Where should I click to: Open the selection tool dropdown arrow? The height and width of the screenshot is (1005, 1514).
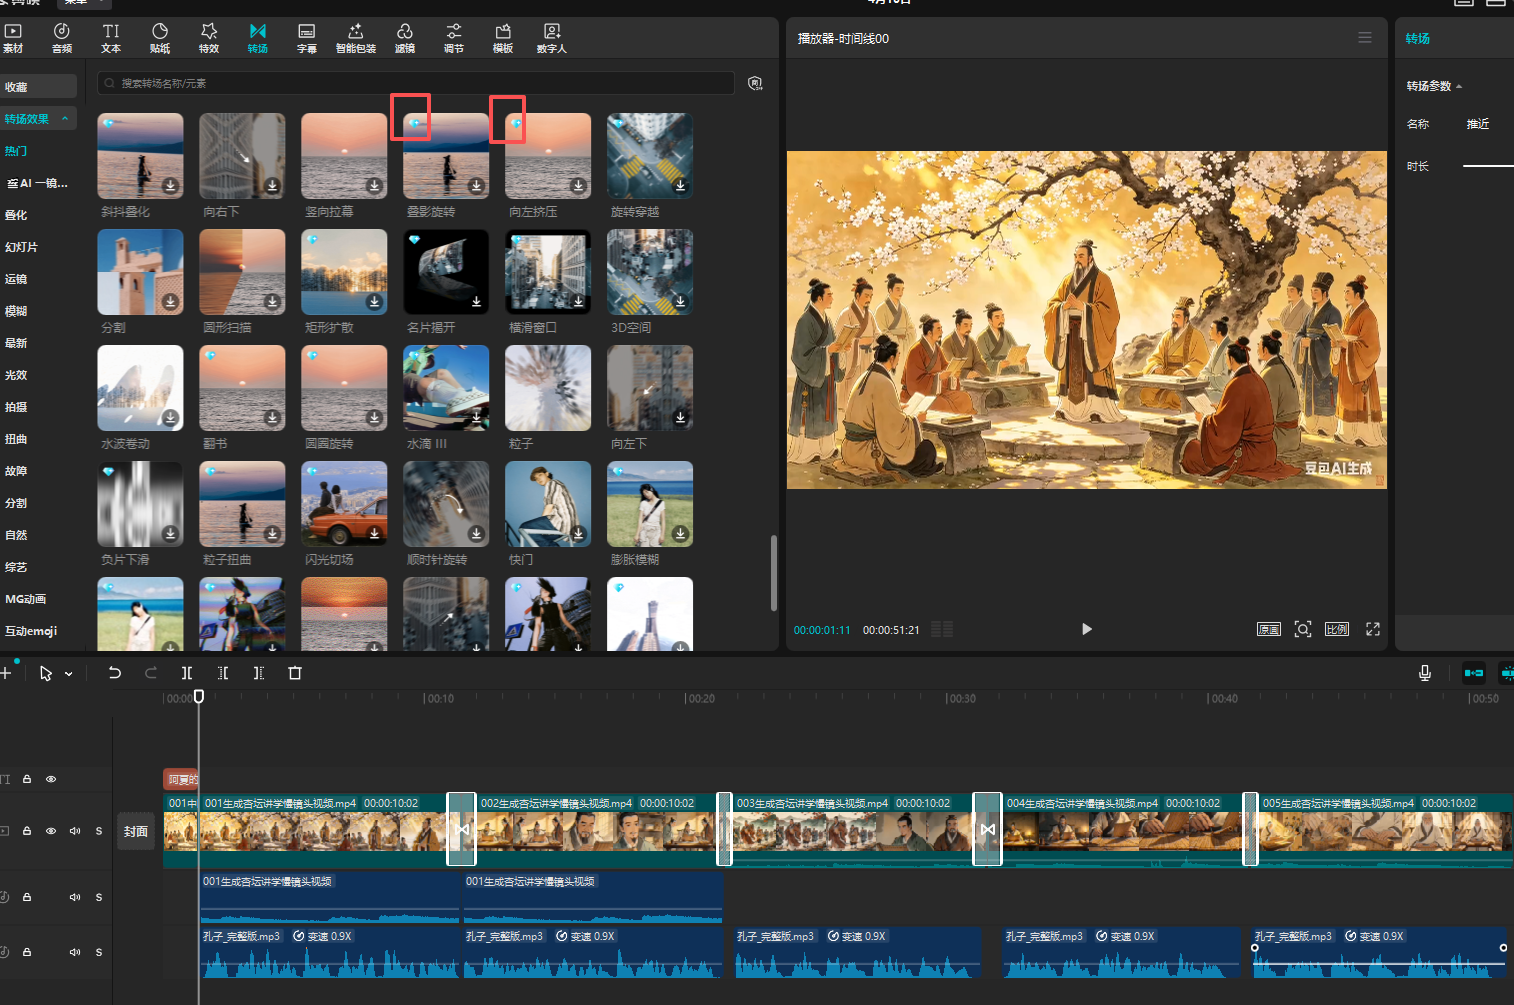pyautogui.click(x=68, y=674)
